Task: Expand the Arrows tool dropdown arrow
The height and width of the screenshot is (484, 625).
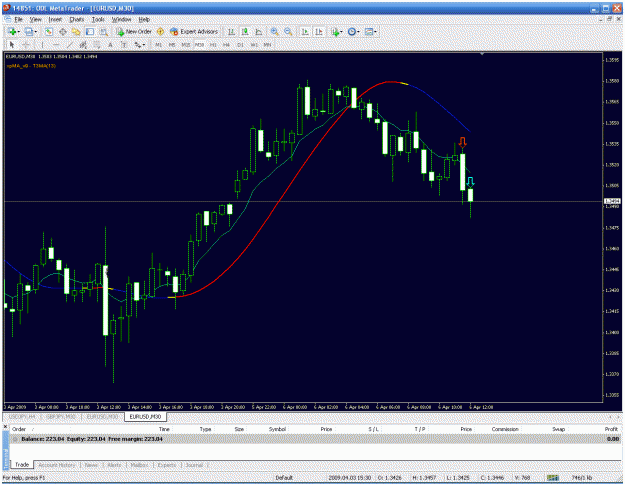Action: coord(143,45)
